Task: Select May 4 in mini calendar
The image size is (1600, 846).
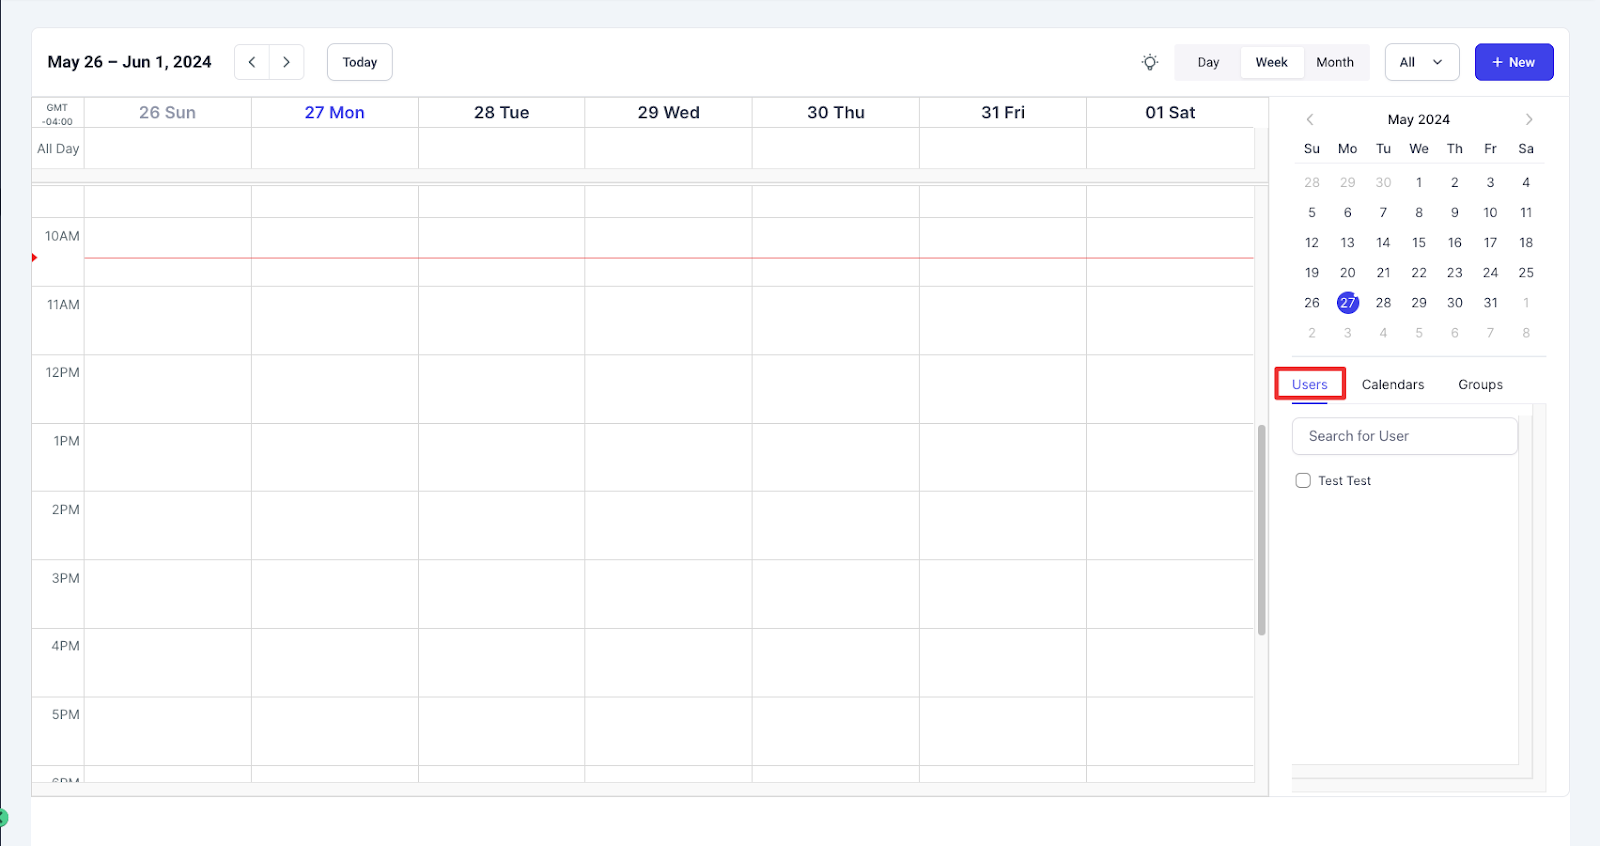Action: coord(1526,182)
